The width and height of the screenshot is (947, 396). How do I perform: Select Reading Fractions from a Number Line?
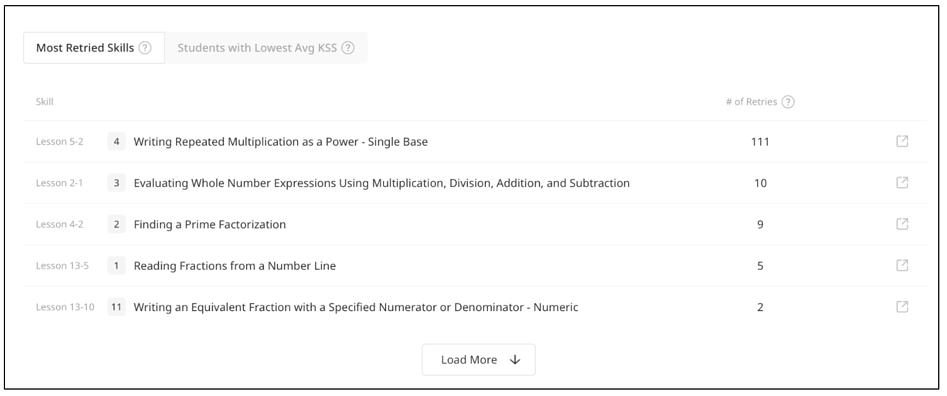(234, 266)
